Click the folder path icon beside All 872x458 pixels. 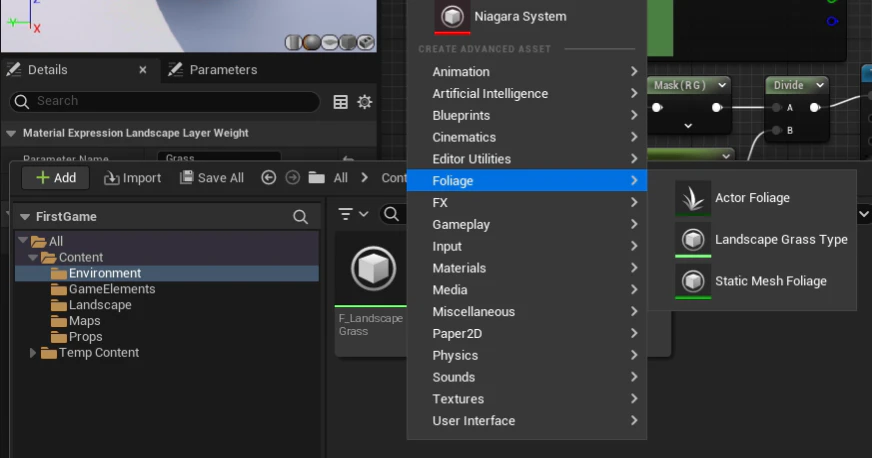click(317, 177)
